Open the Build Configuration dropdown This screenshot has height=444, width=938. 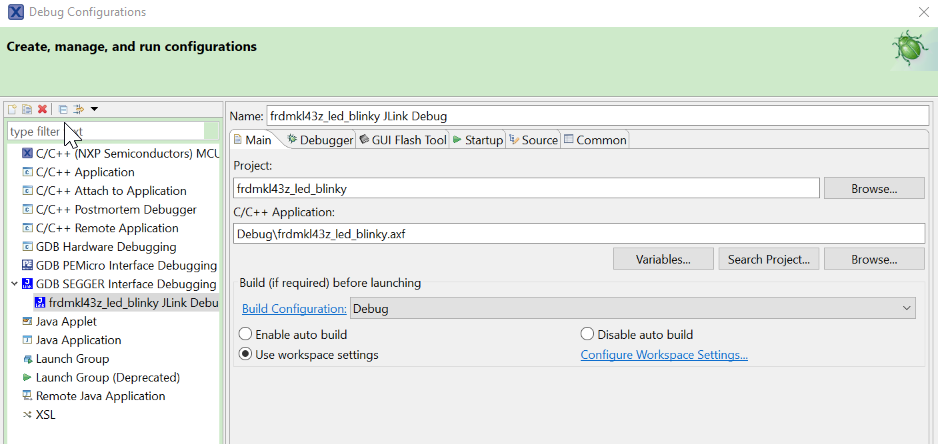coord(632,309)
